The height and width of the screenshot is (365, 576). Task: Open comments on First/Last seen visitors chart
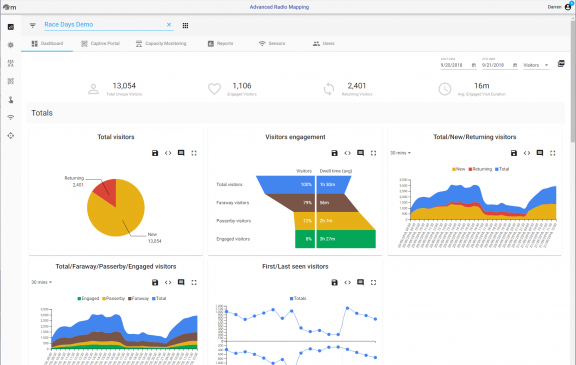click(x=360, y=282)
